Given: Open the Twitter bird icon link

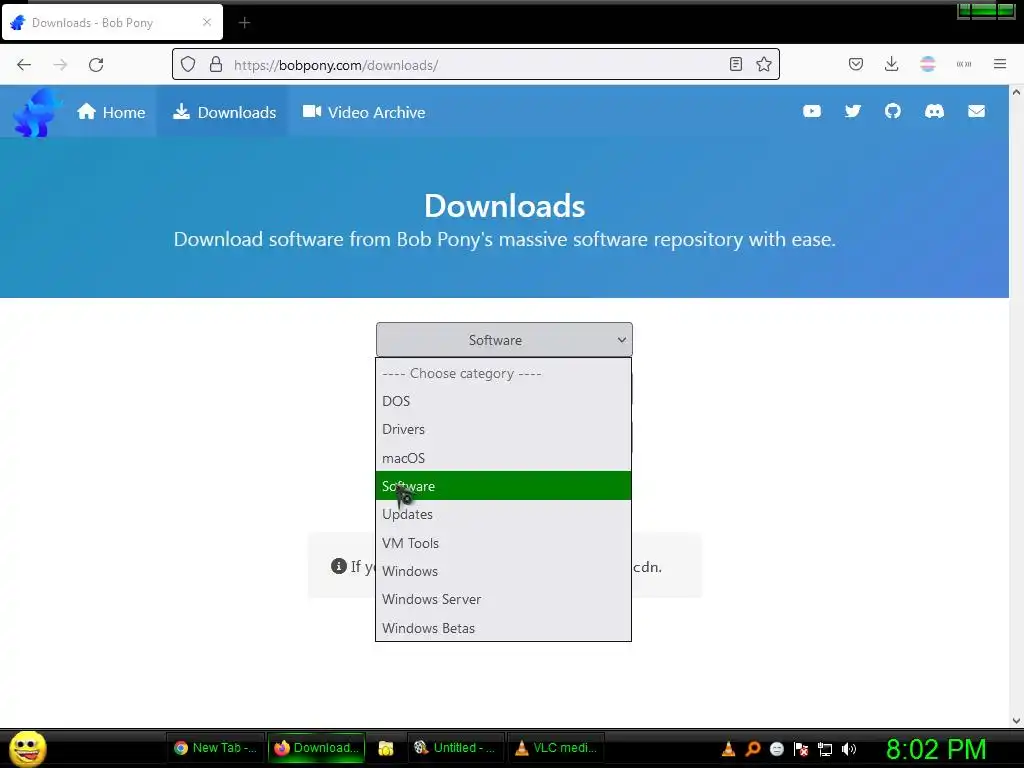Looking at the screenshot, I should coord(852,112).
